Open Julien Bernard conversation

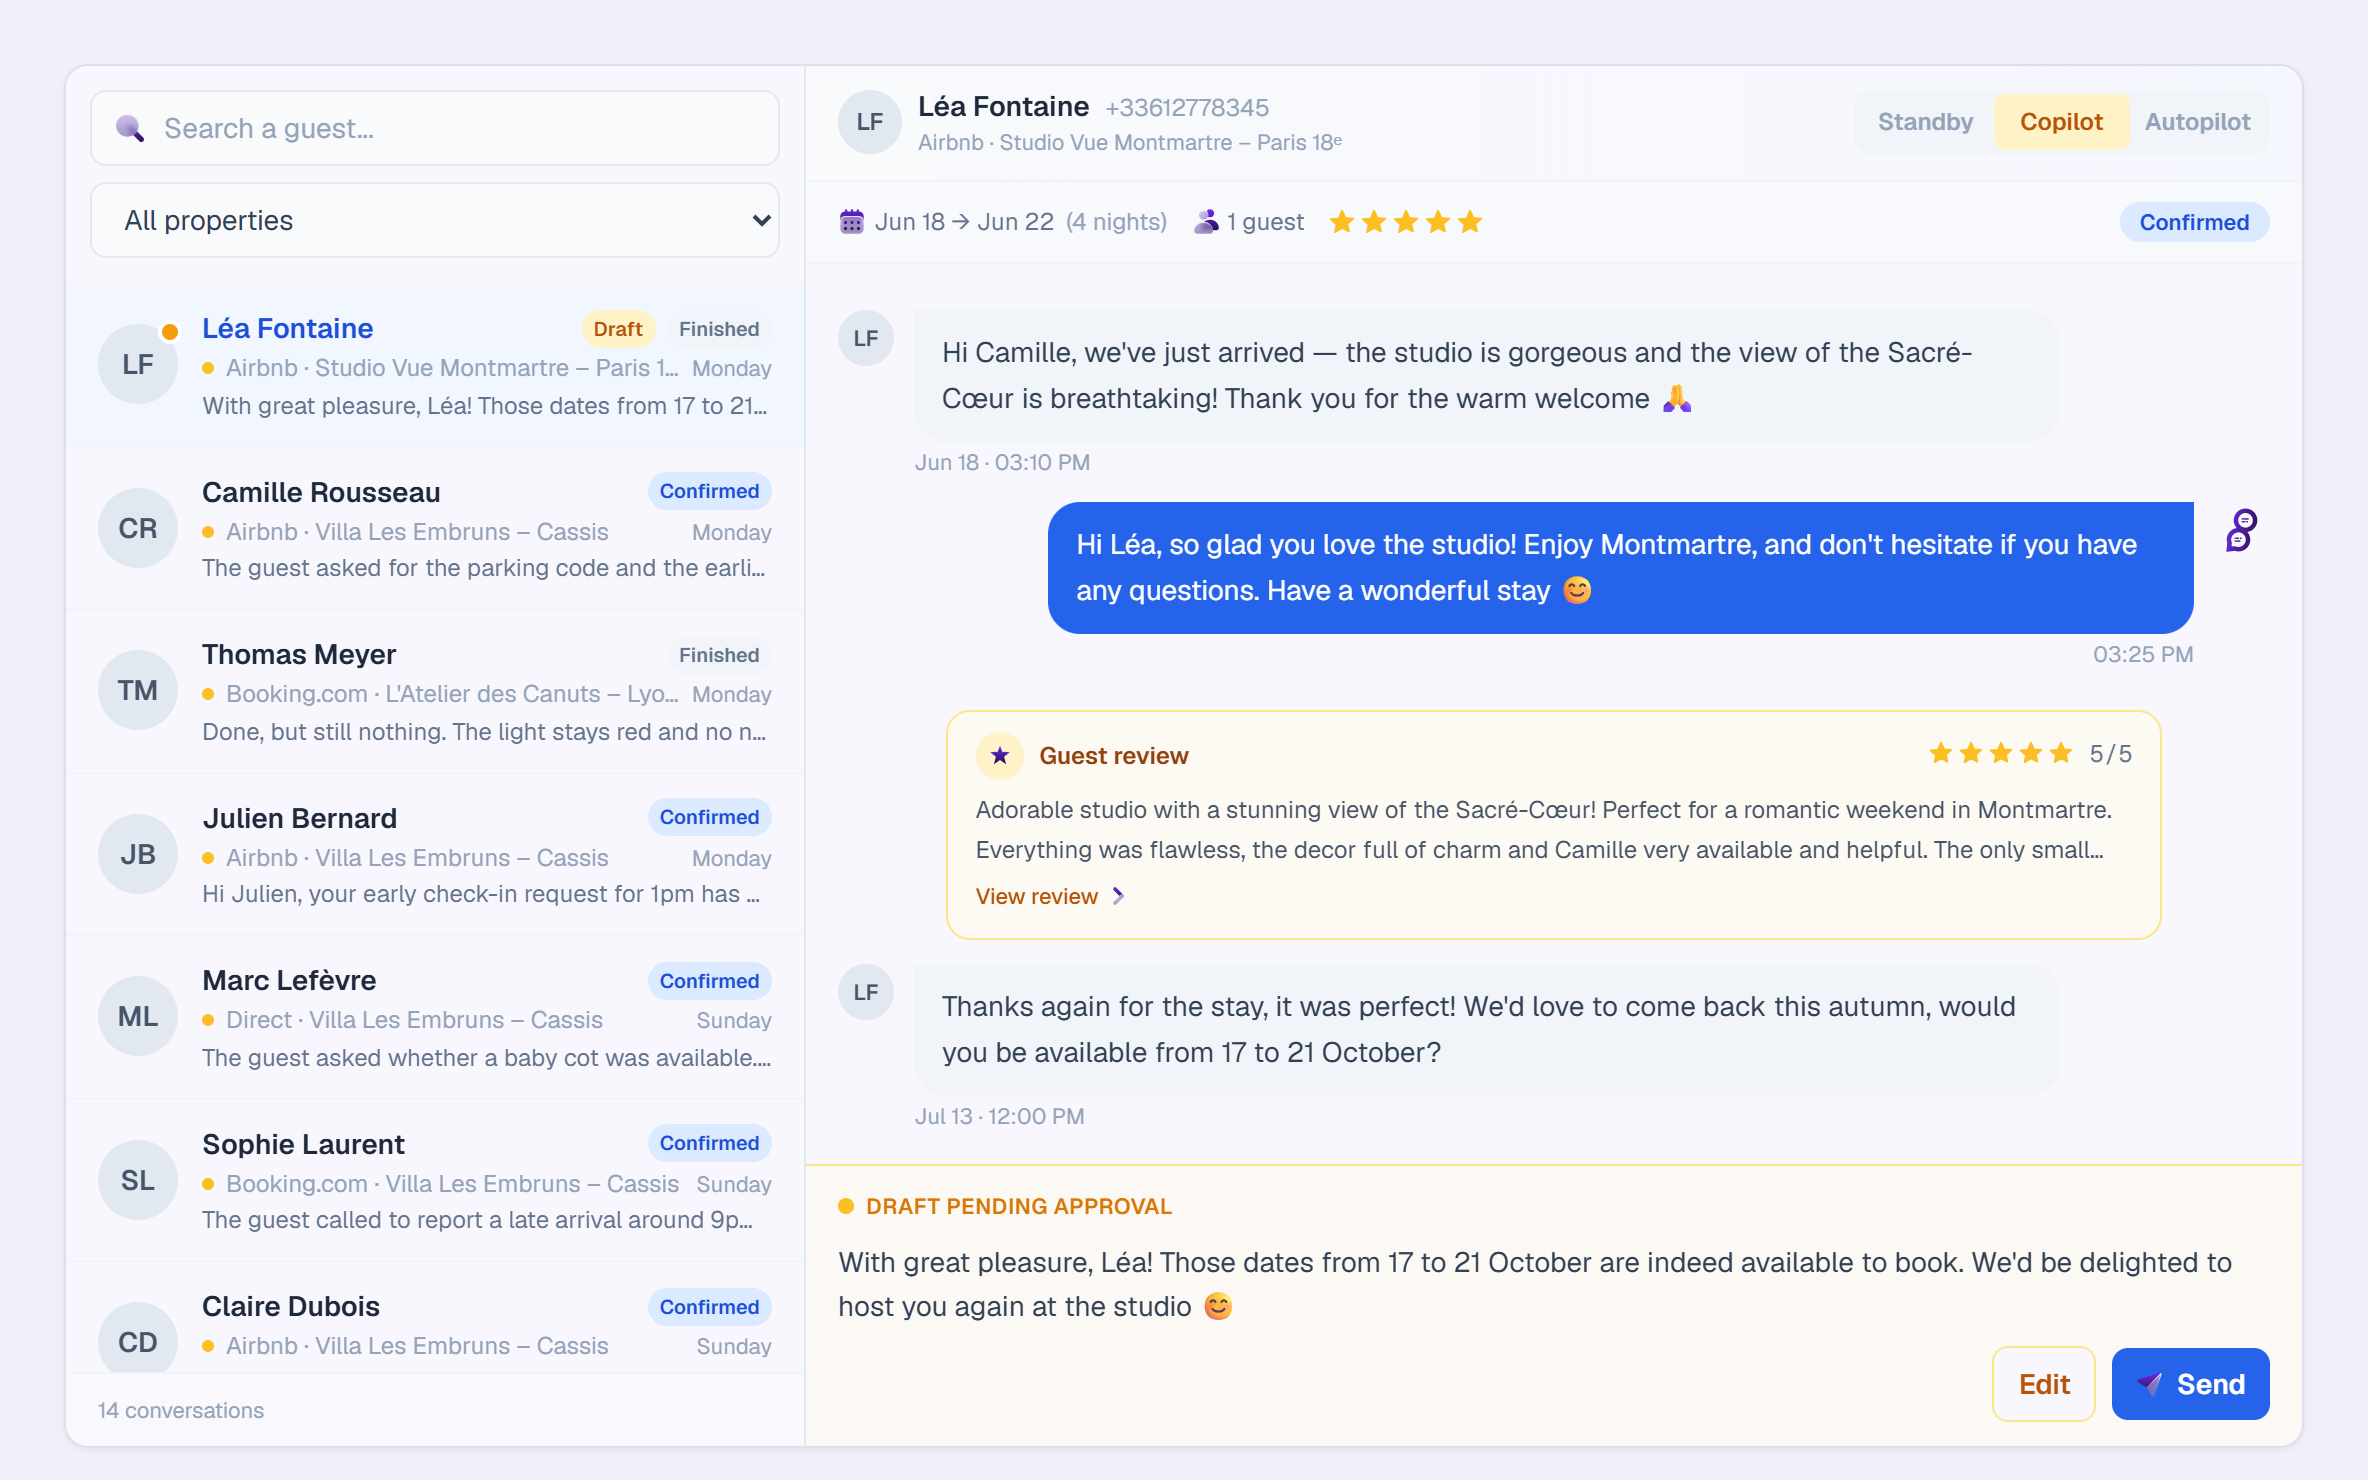coord(435,854)
